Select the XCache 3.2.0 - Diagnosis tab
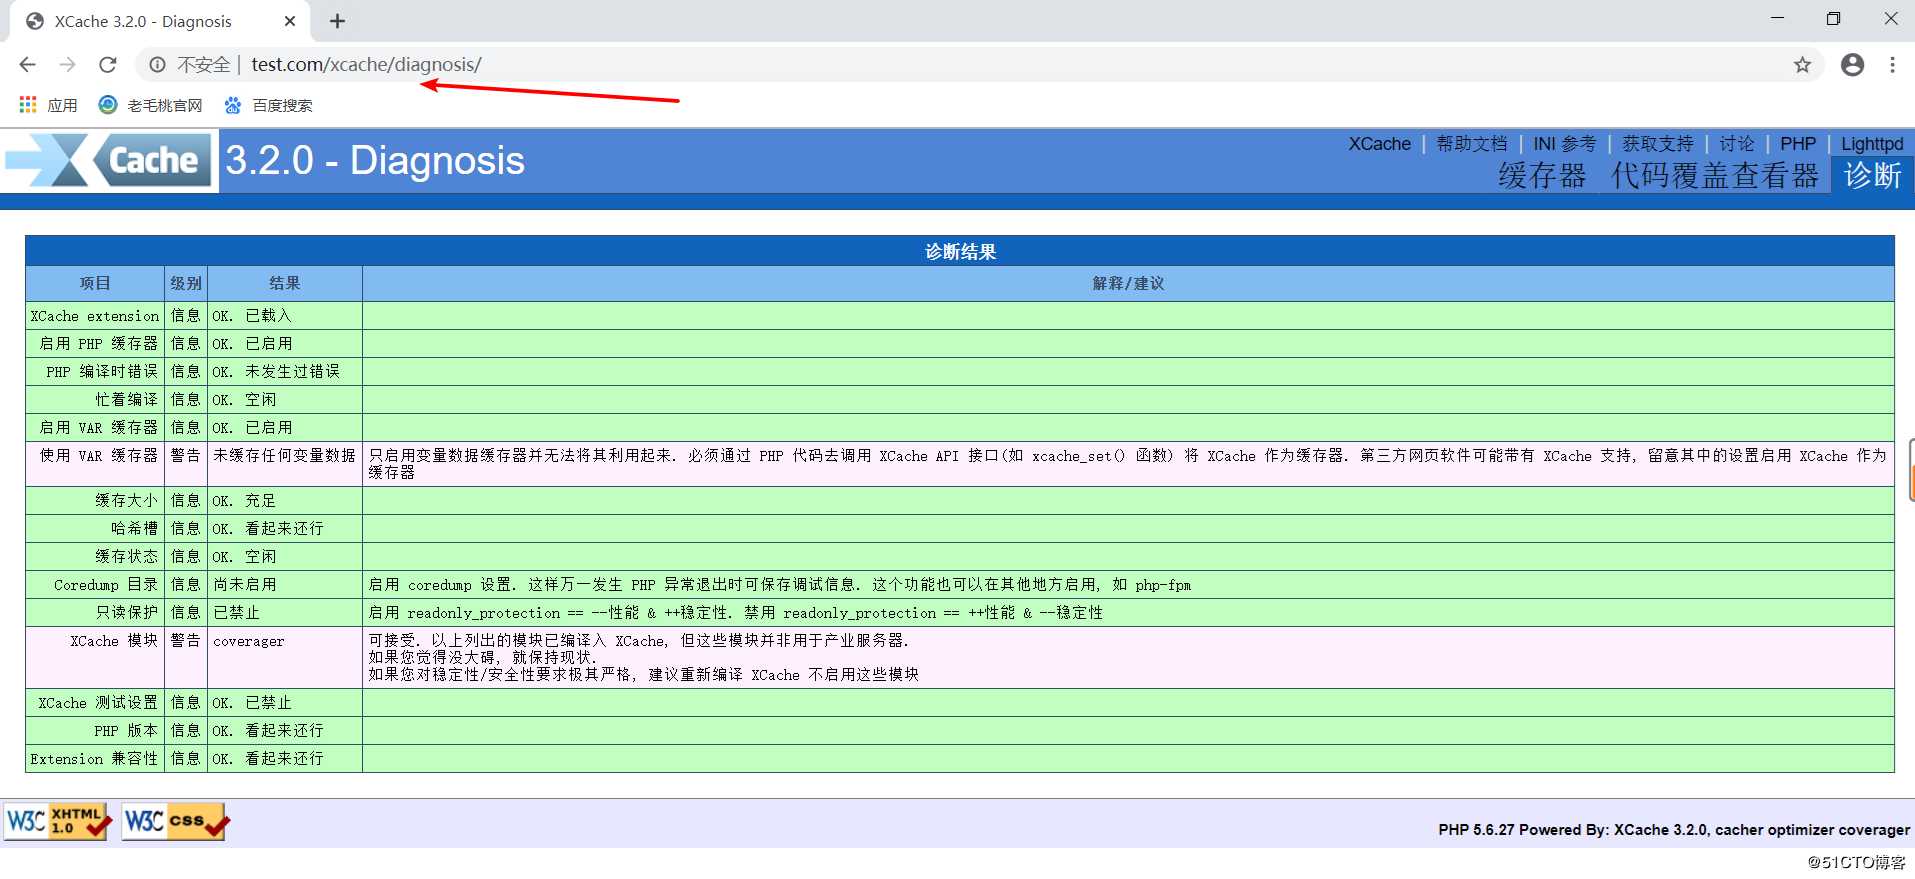 pyautogui.click(x=160, y=21)
